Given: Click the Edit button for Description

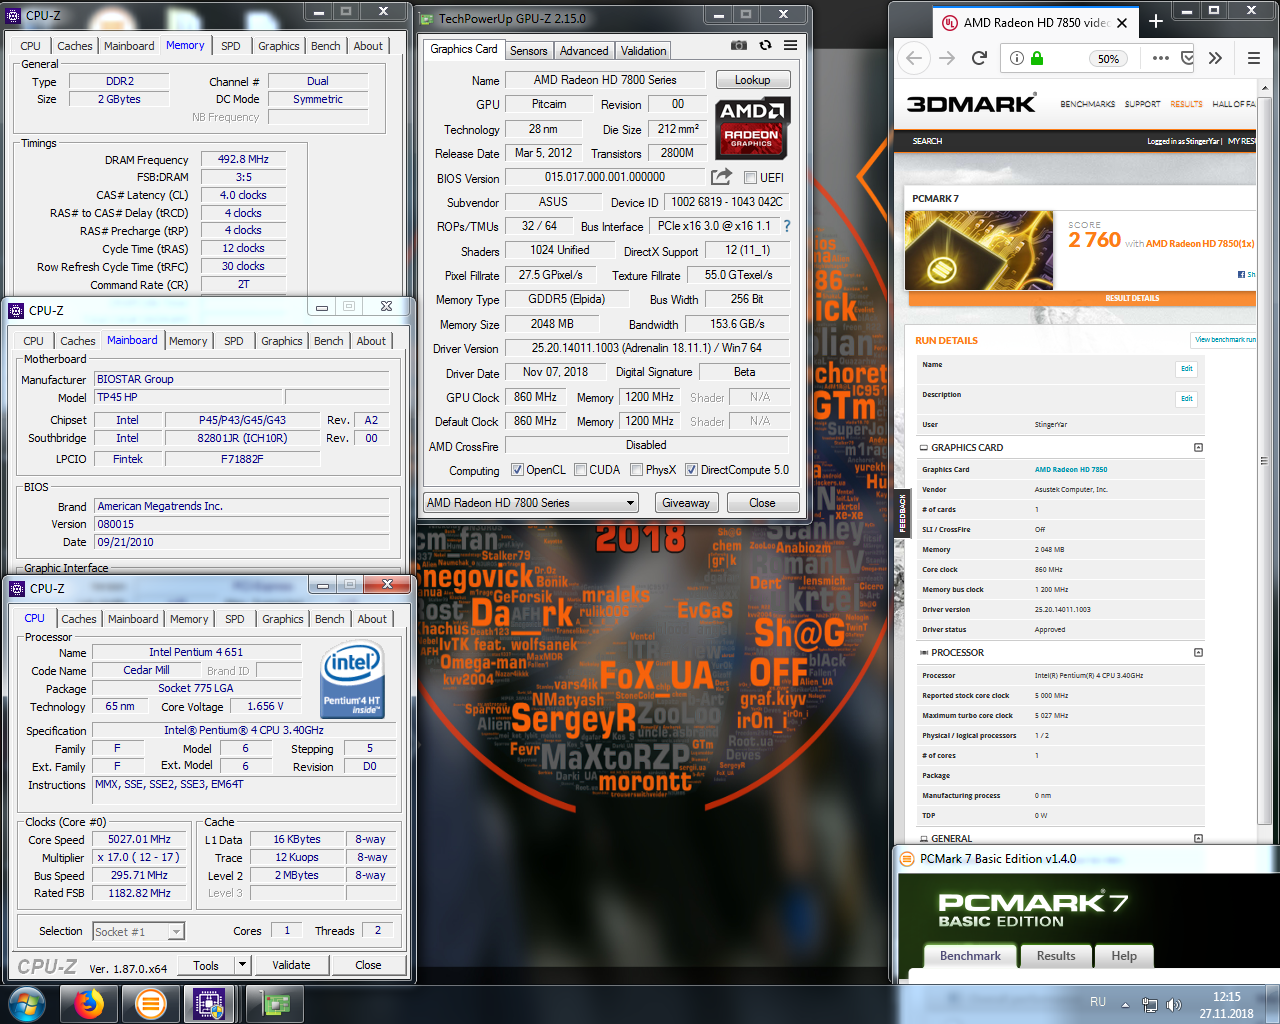Looking at the screenshot, I should pos(1186,398).
